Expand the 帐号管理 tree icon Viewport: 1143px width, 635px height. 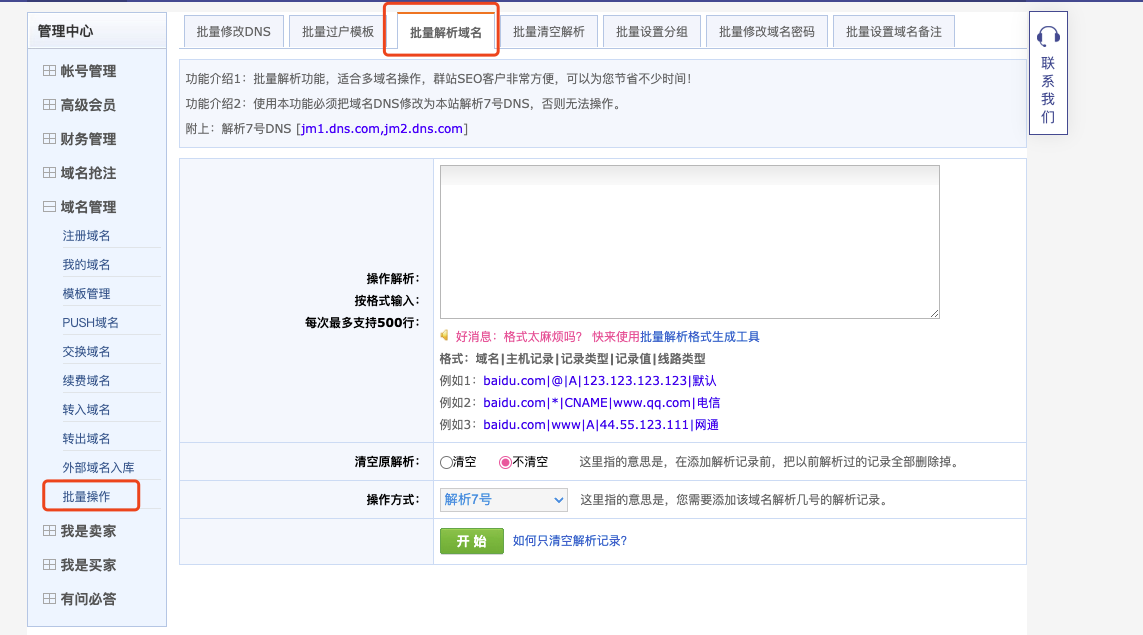[49, 71]
